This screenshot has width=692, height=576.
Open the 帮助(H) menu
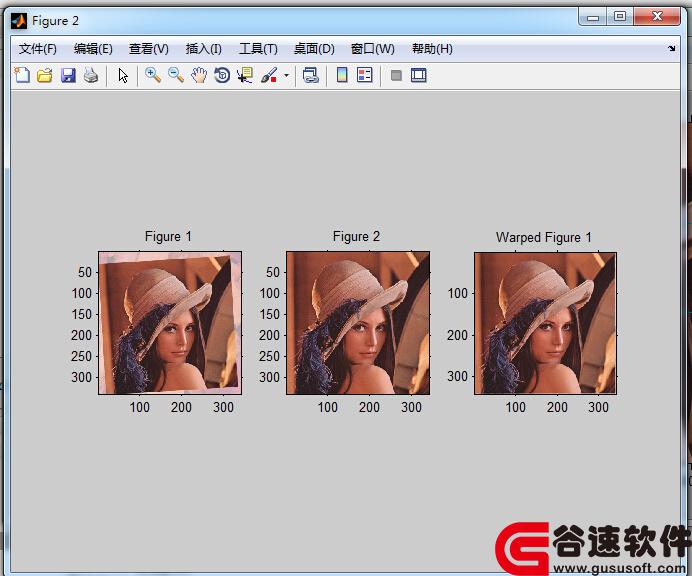click(432, 49)
